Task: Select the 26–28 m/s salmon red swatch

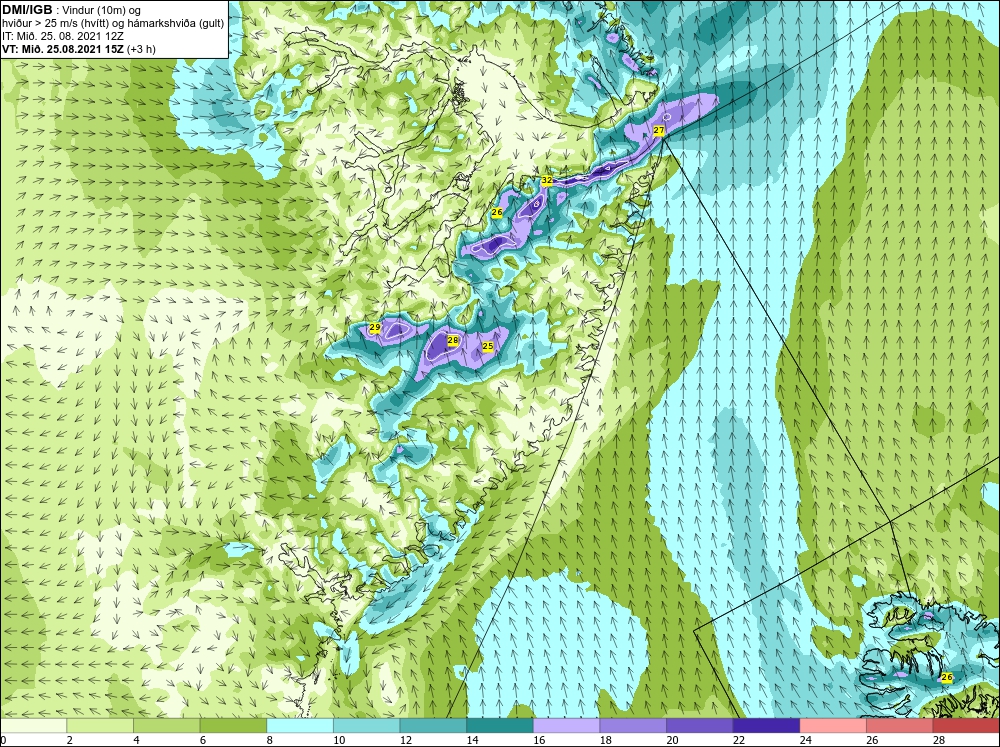Action: pyautogui.click(x=899, y=726)
